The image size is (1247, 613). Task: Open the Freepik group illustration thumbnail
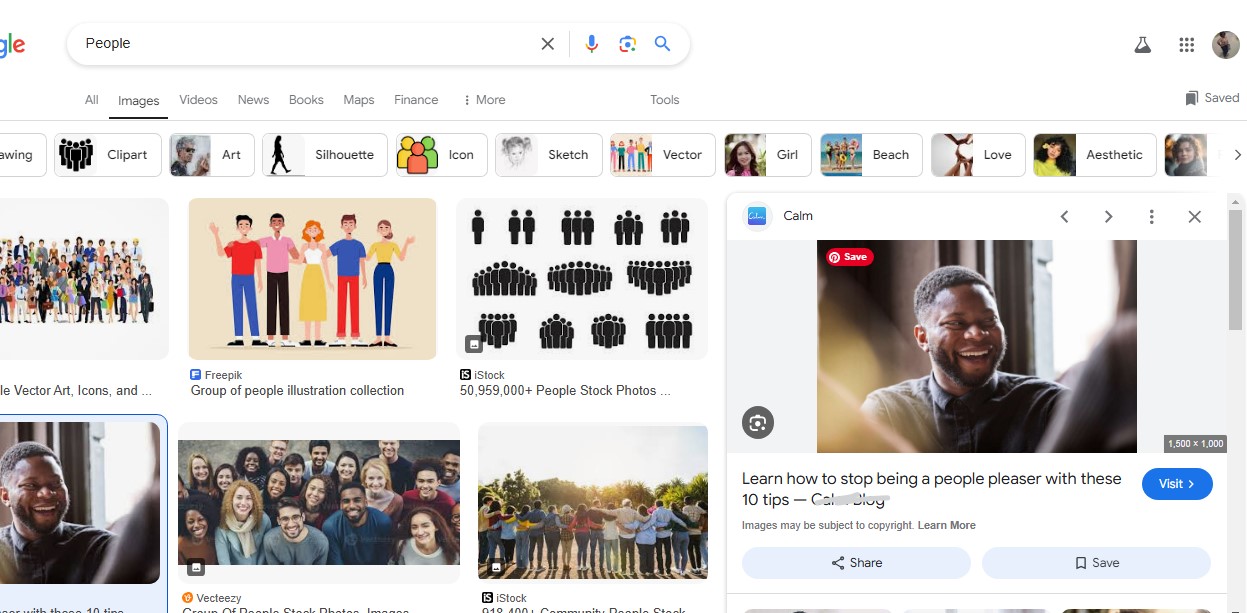(x=311, y=278)
